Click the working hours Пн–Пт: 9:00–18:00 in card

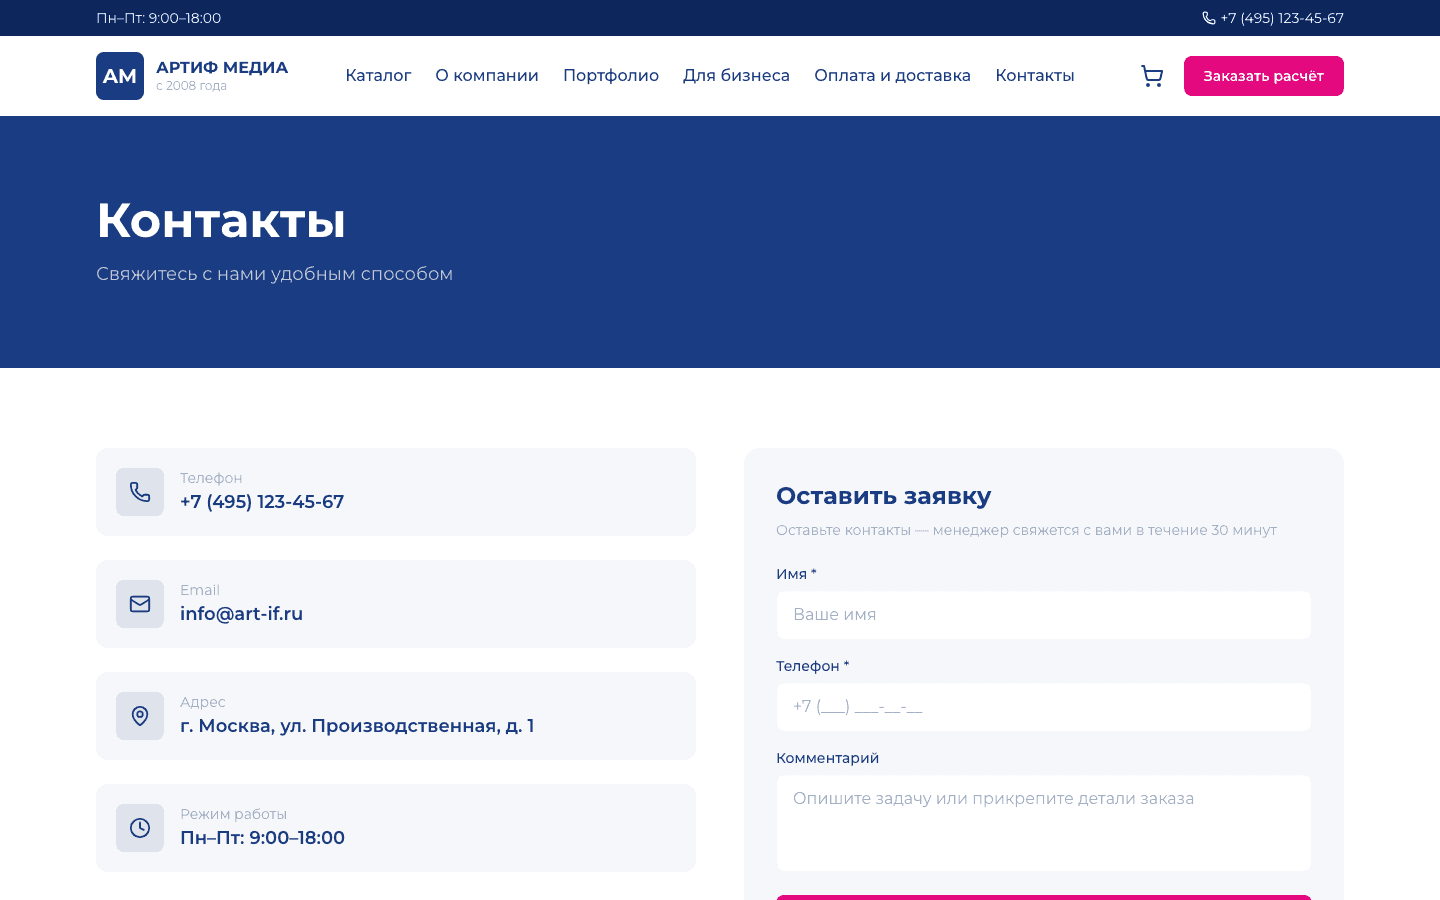[x=262, y=838]
